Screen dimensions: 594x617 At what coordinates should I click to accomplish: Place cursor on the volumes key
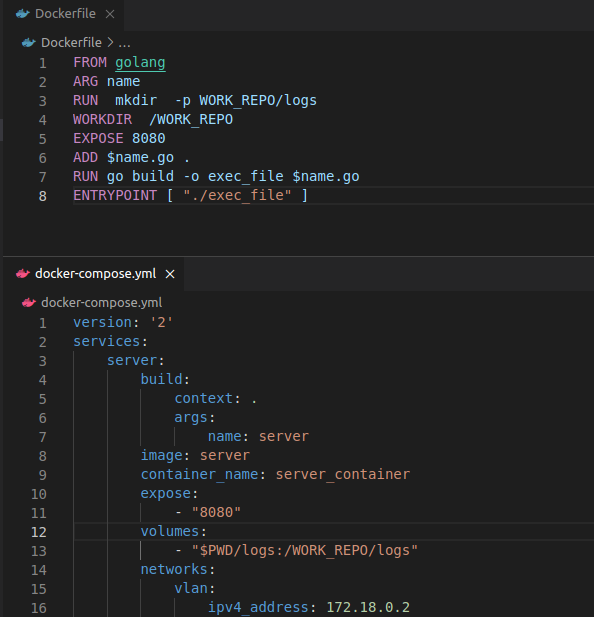[x=170, y=531]
